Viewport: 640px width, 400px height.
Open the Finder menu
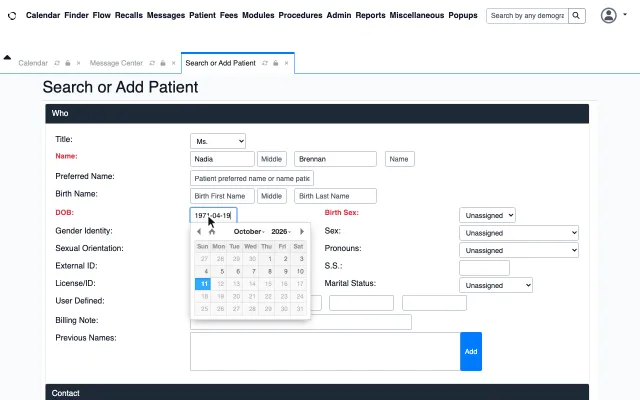point(76,15)
